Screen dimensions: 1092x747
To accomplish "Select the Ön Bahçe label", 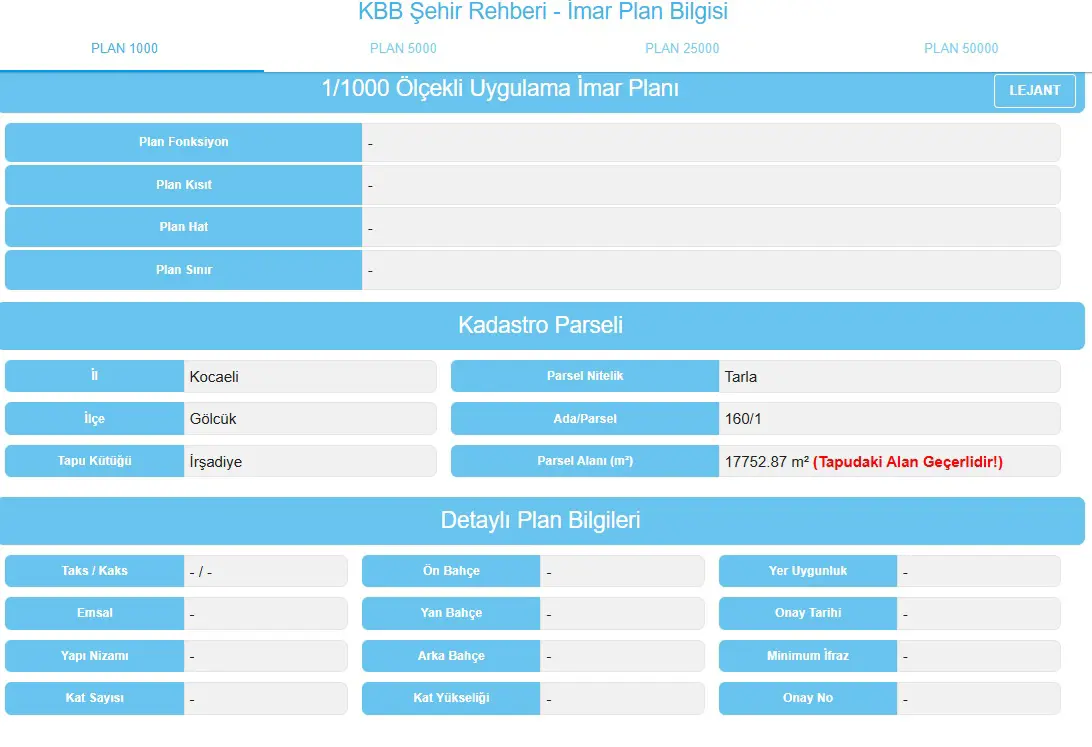I will 451,571.
